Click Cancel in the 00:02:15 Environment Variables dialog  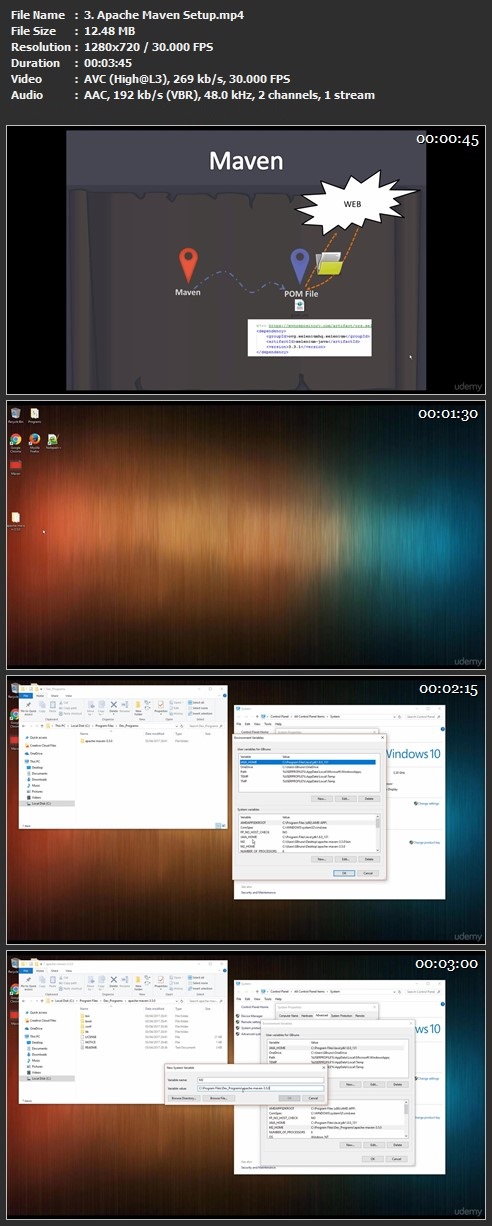click(368, 873)
